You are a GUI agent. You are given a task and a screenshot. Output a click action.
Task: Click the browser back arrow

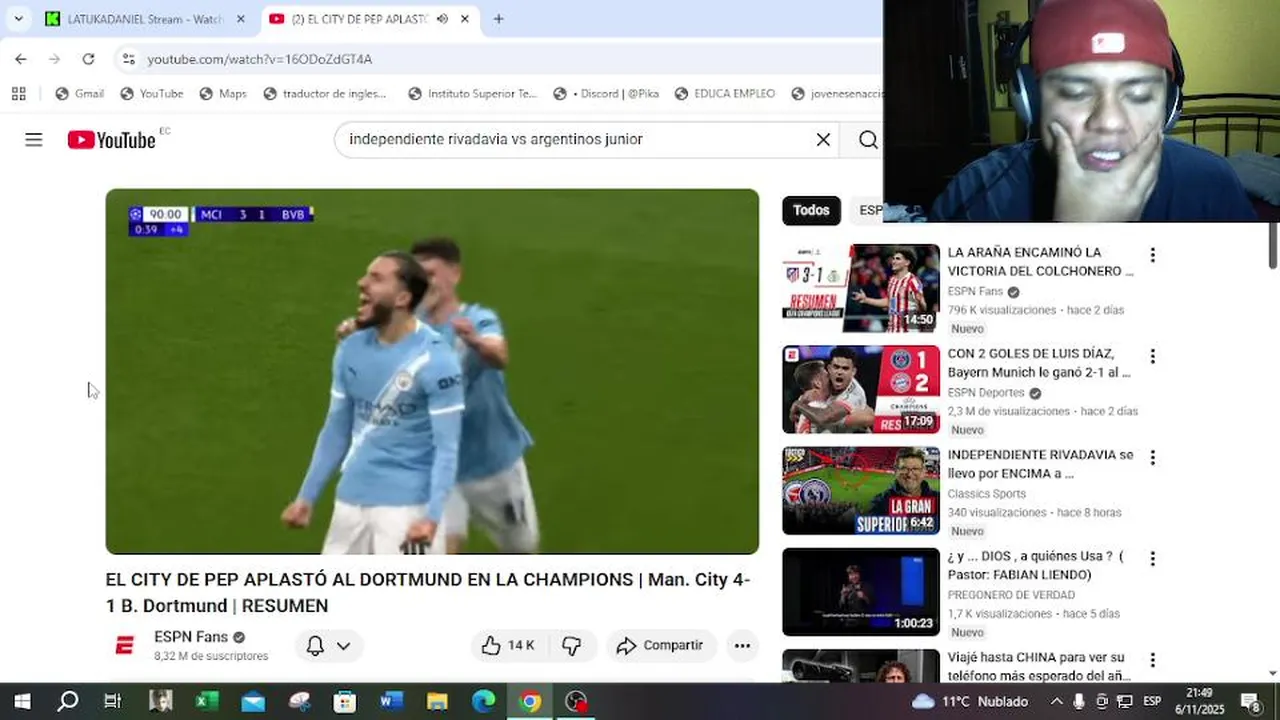coord(21,59)
